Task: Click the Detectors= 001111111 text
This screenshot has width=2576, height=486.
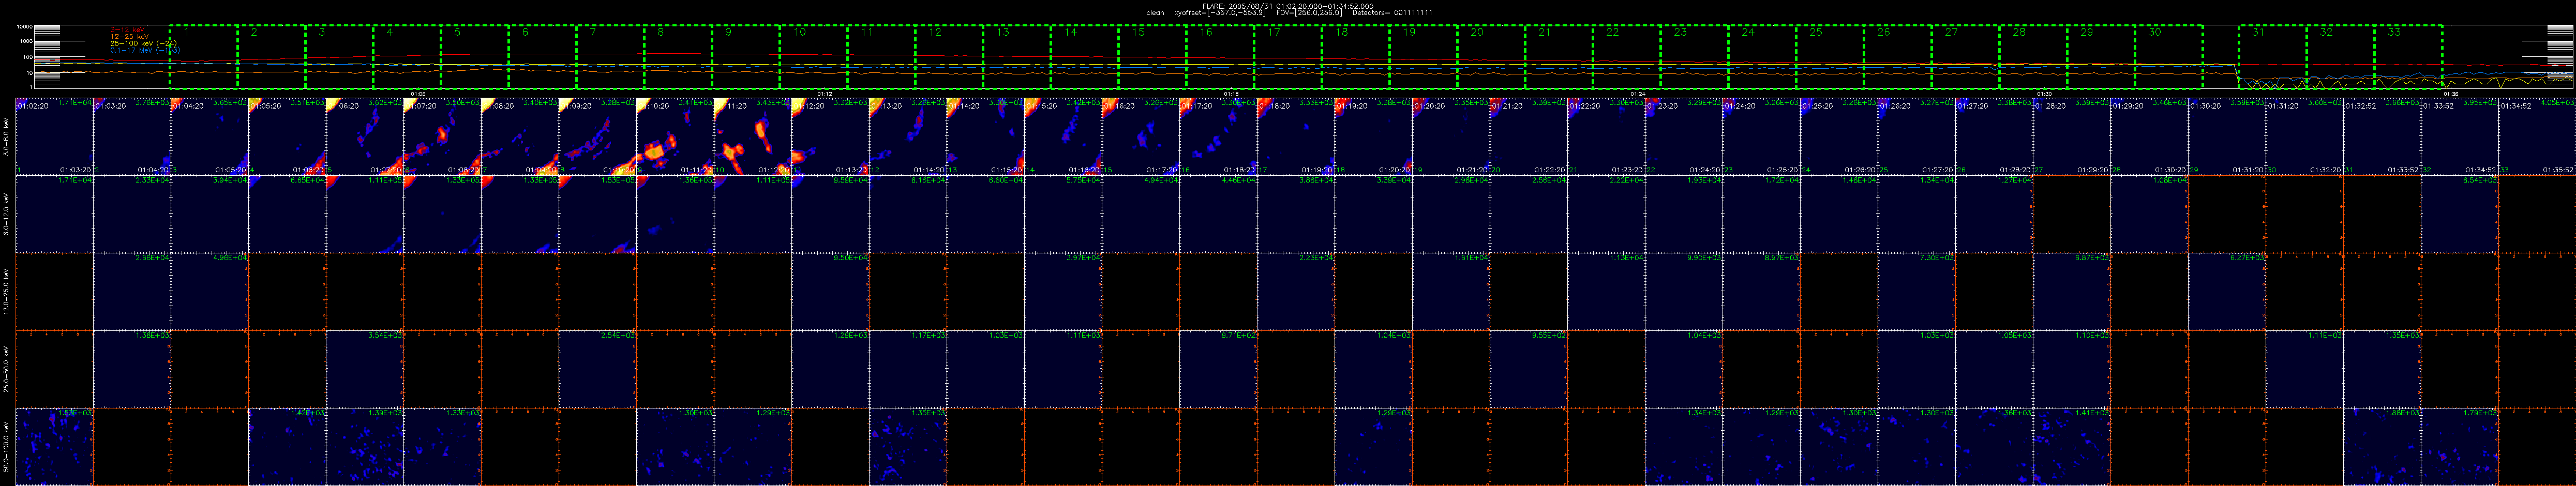Action: [1392, 12]
